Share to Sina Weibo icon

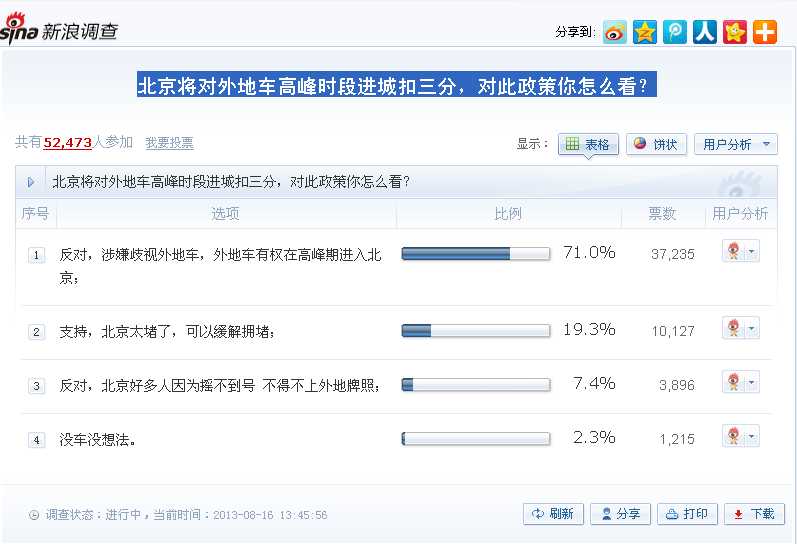click(615, 33)
